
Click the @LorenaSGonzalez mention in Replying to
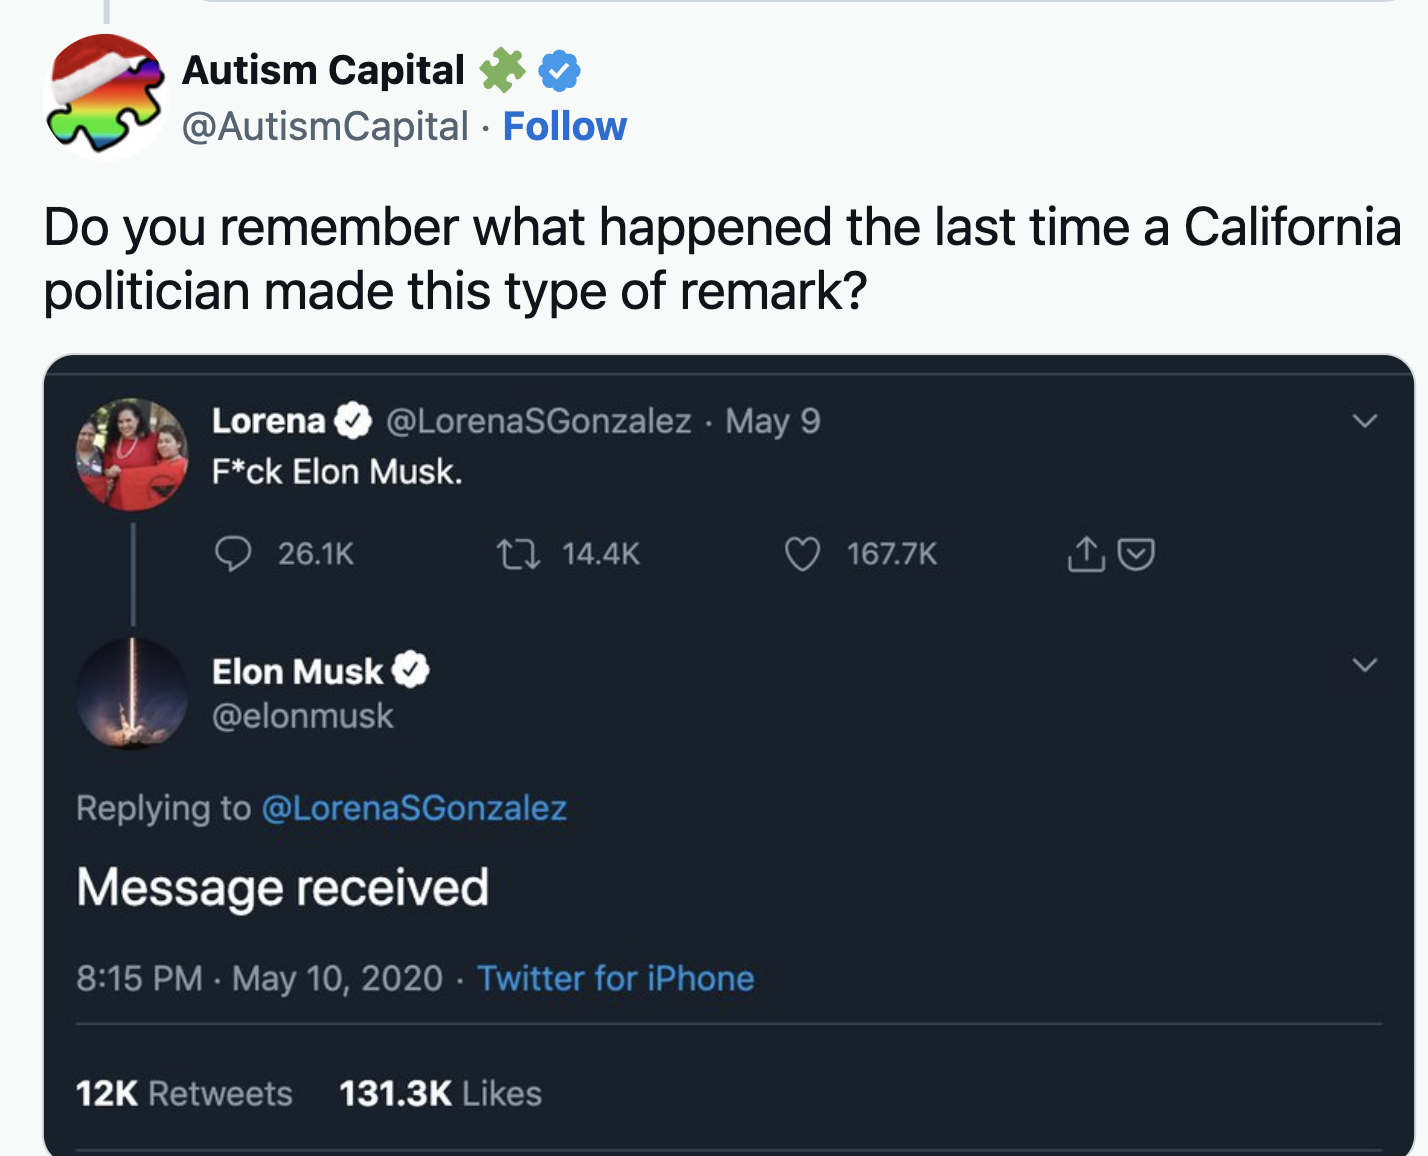(414, 808)
